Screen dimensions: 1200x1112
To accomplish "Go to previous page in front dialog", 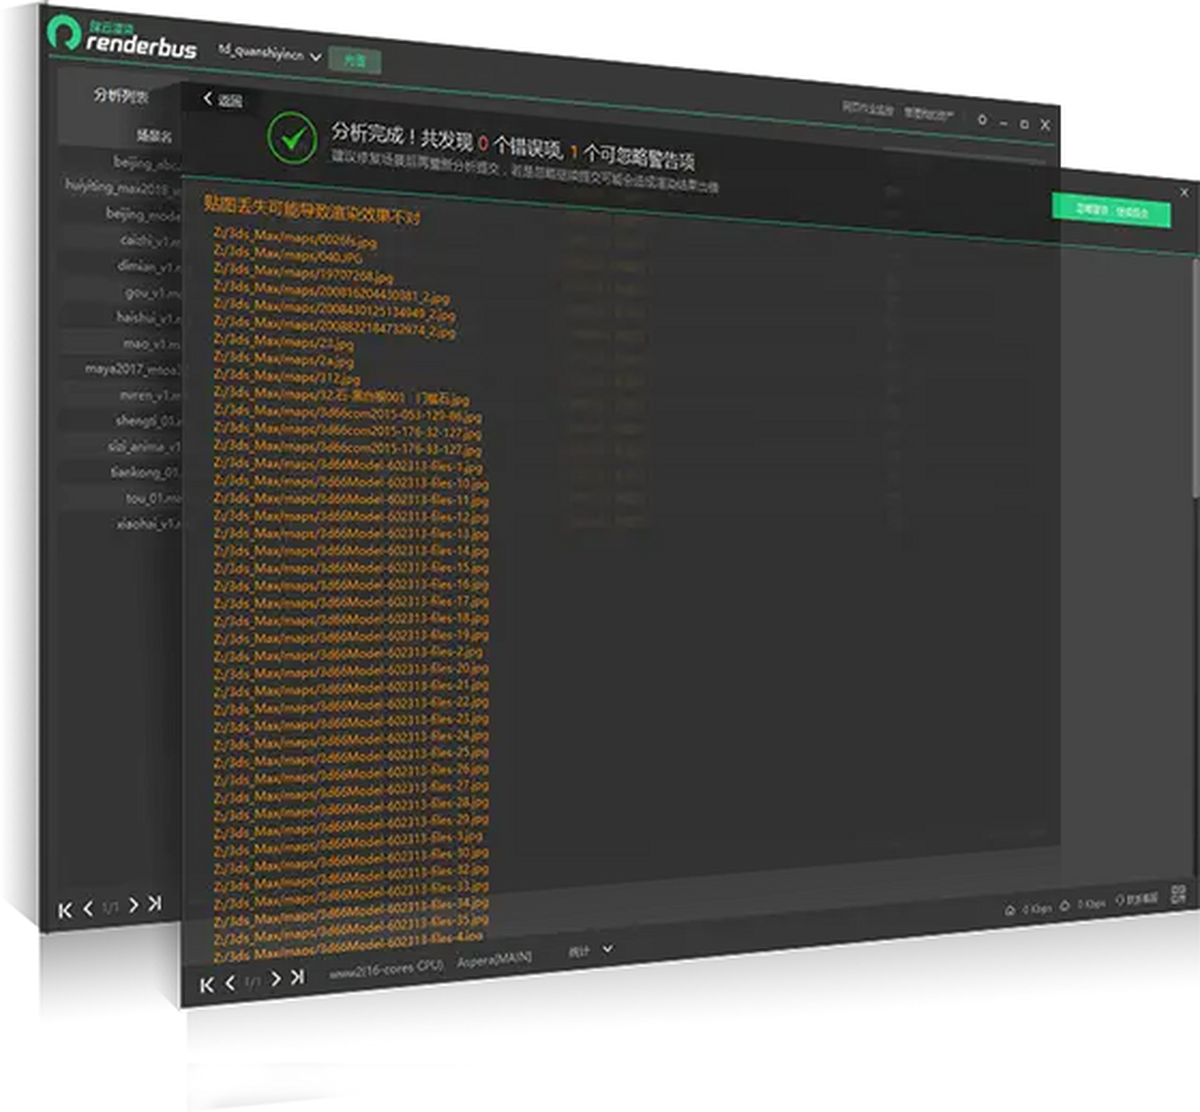I will (x=230, y=984).
